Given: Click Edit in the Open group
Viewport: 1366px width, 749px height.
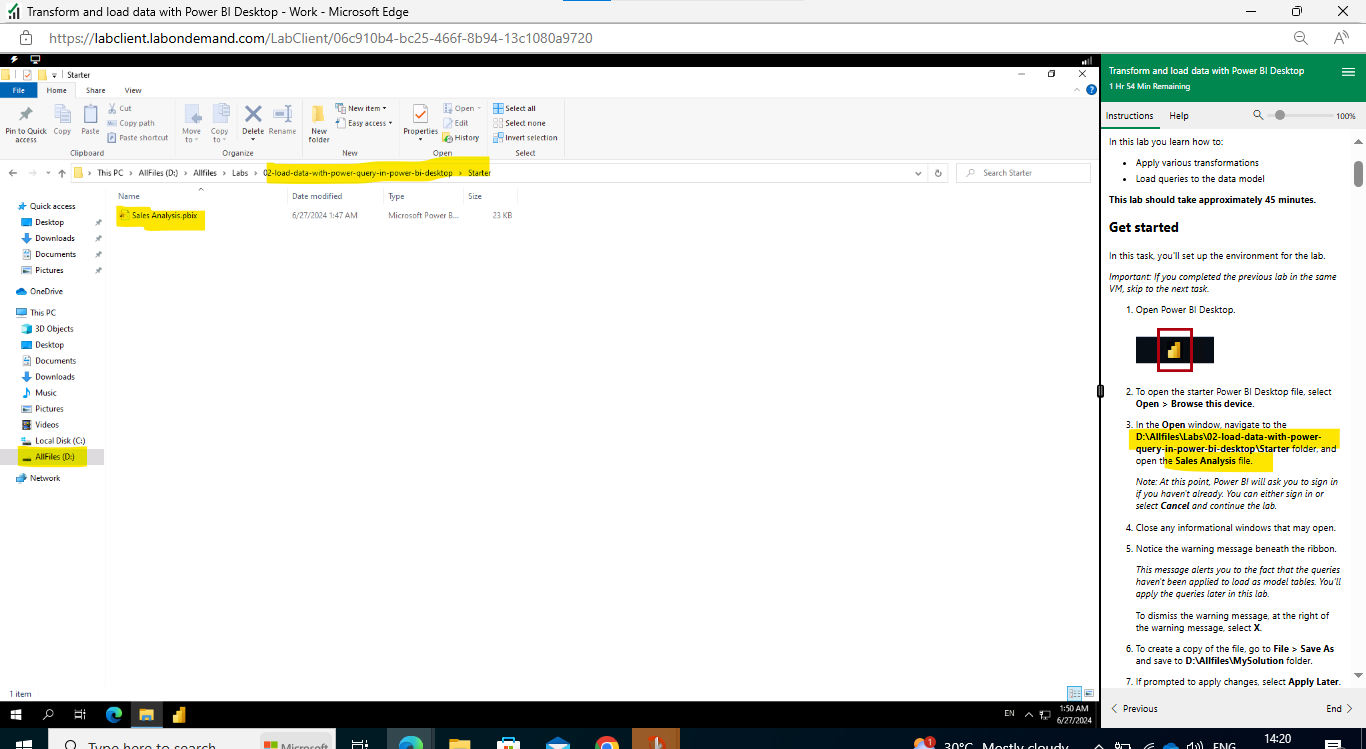Looking at the screenshot, I should pyautogui.click(x=456, y=123).
